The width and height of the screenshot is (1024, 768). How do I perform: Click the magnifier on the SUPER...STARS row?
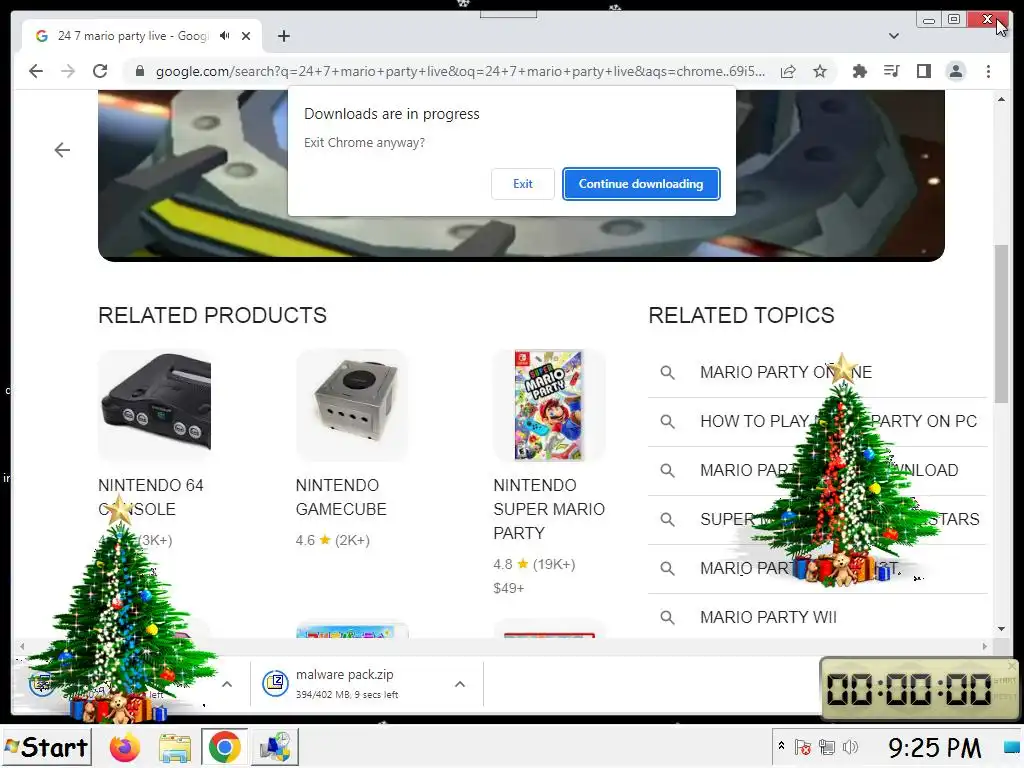pos(667,519)
